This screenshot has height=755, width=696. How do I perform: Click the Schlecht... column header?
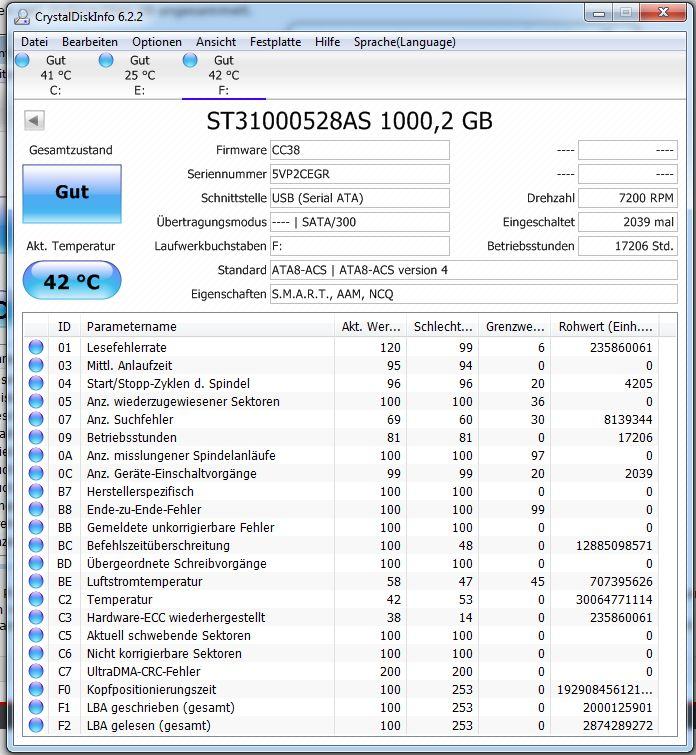[x=443, y=326]
